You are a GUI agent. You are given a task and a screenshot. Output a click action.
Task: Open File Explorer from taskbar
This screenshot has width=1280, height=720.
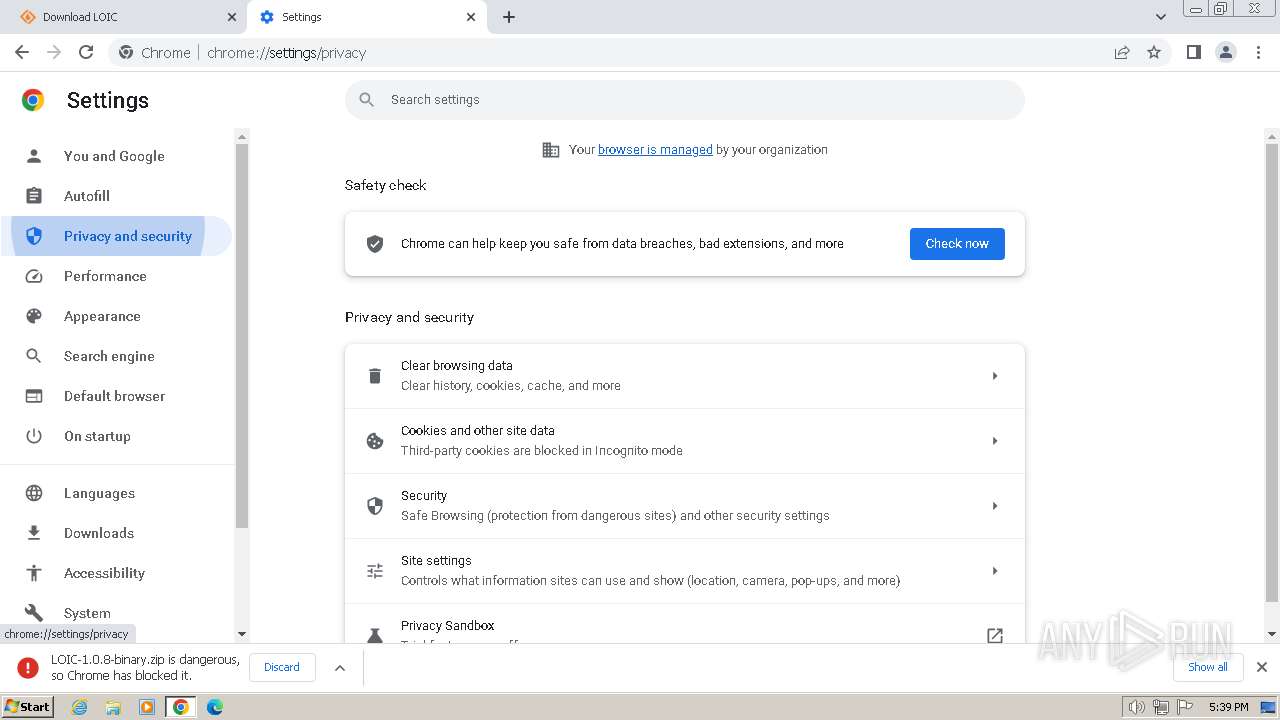tap(113, 707)
